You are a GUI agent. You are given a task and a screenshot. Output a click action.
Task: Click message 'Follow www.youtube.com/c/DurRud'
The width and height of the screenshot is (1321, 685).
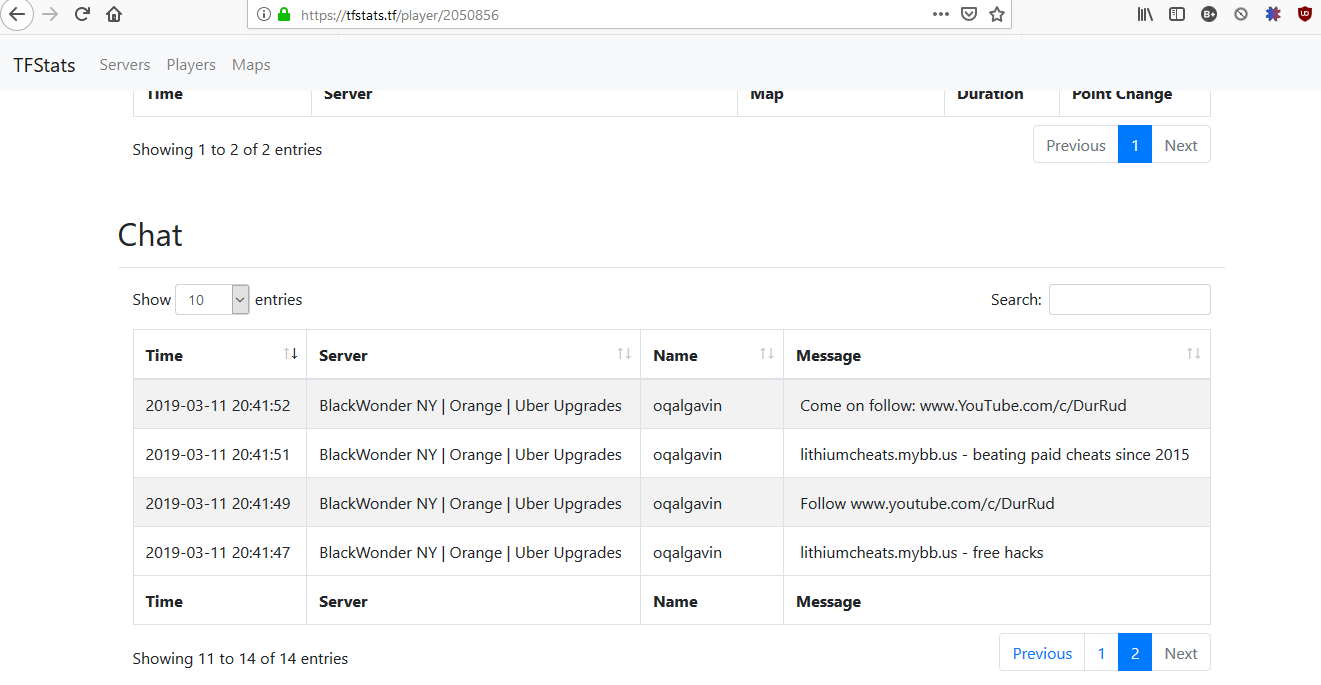coord(927,503)
